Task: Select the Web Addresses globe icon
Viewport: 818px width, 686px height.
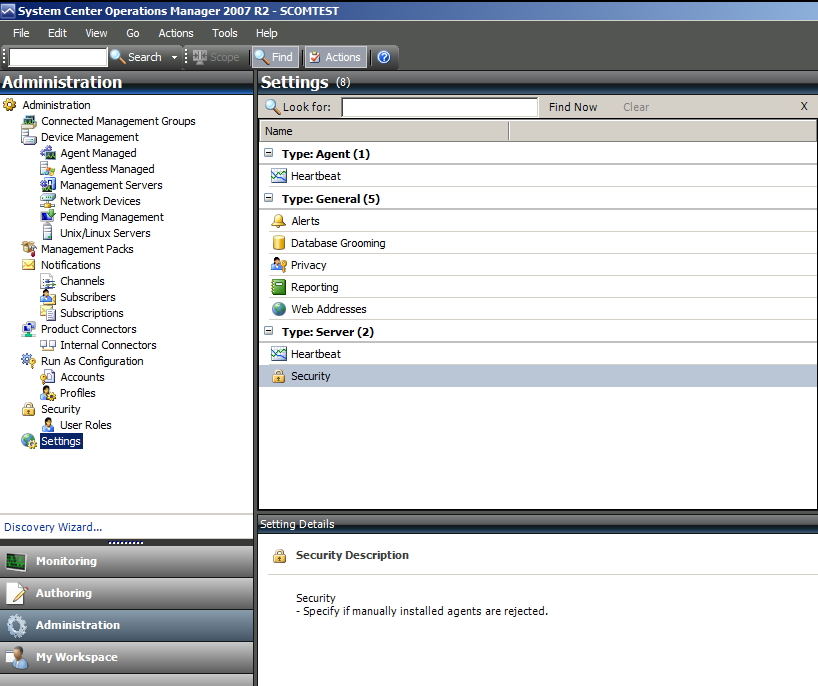Action: 279,309
